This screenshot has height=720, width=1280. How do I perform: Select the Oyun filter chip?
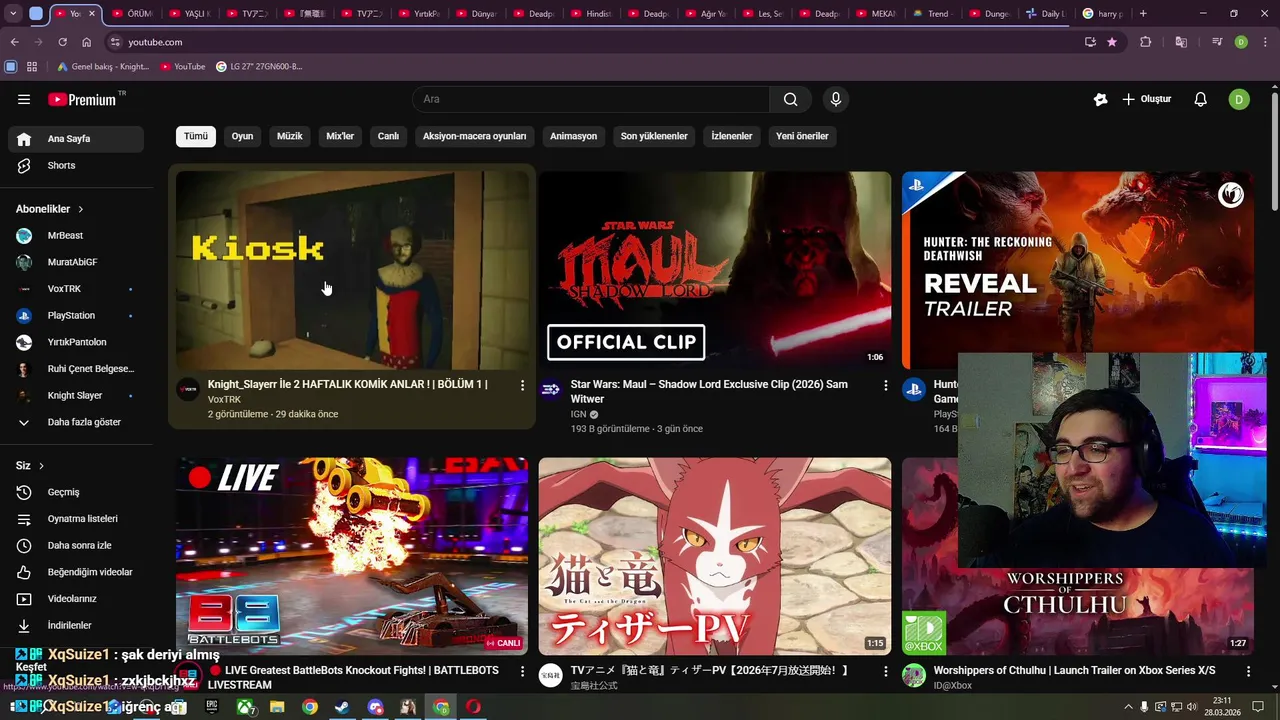243,136
